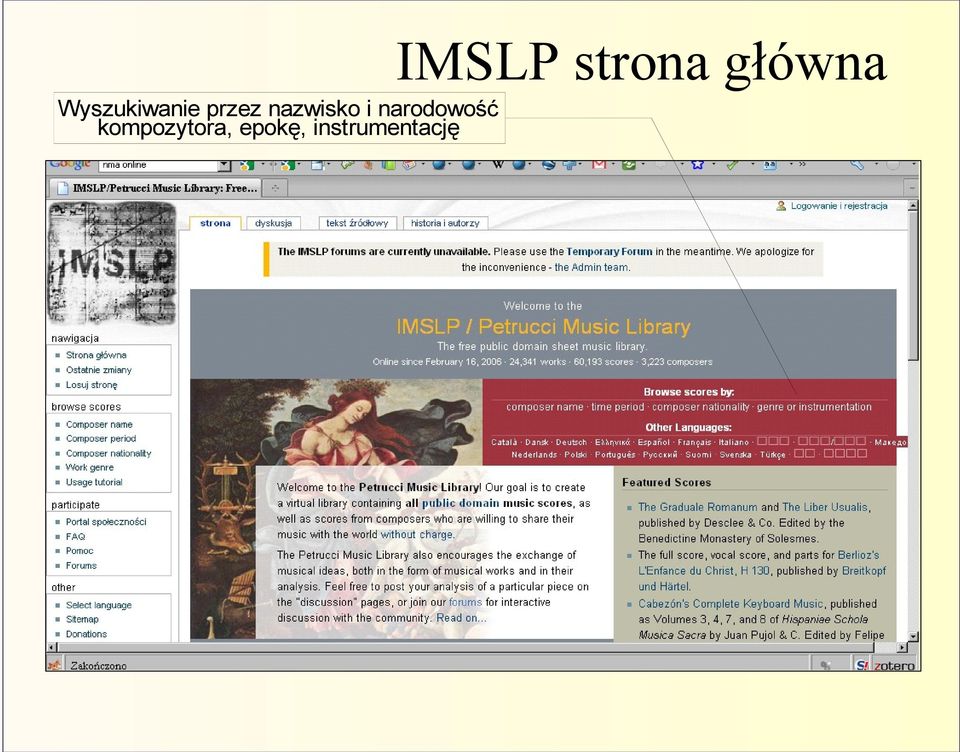Click the orange icon left of Zakończono
This screenshot has width=960, height=752.
tap(54, 665)
